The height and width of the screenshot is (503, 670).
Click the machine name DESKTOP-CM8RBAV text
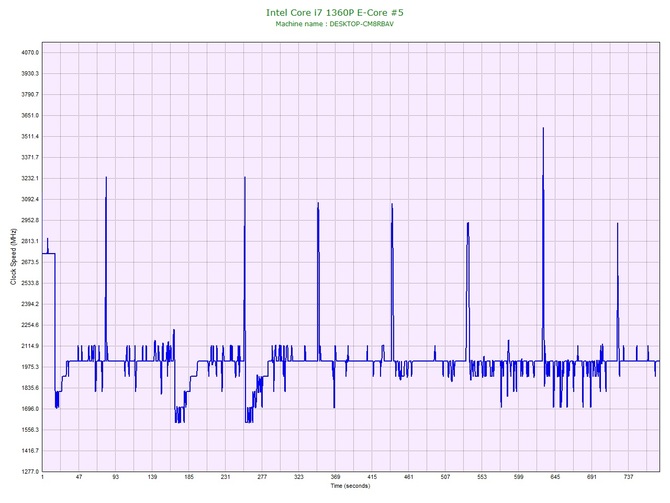[361, 24]
